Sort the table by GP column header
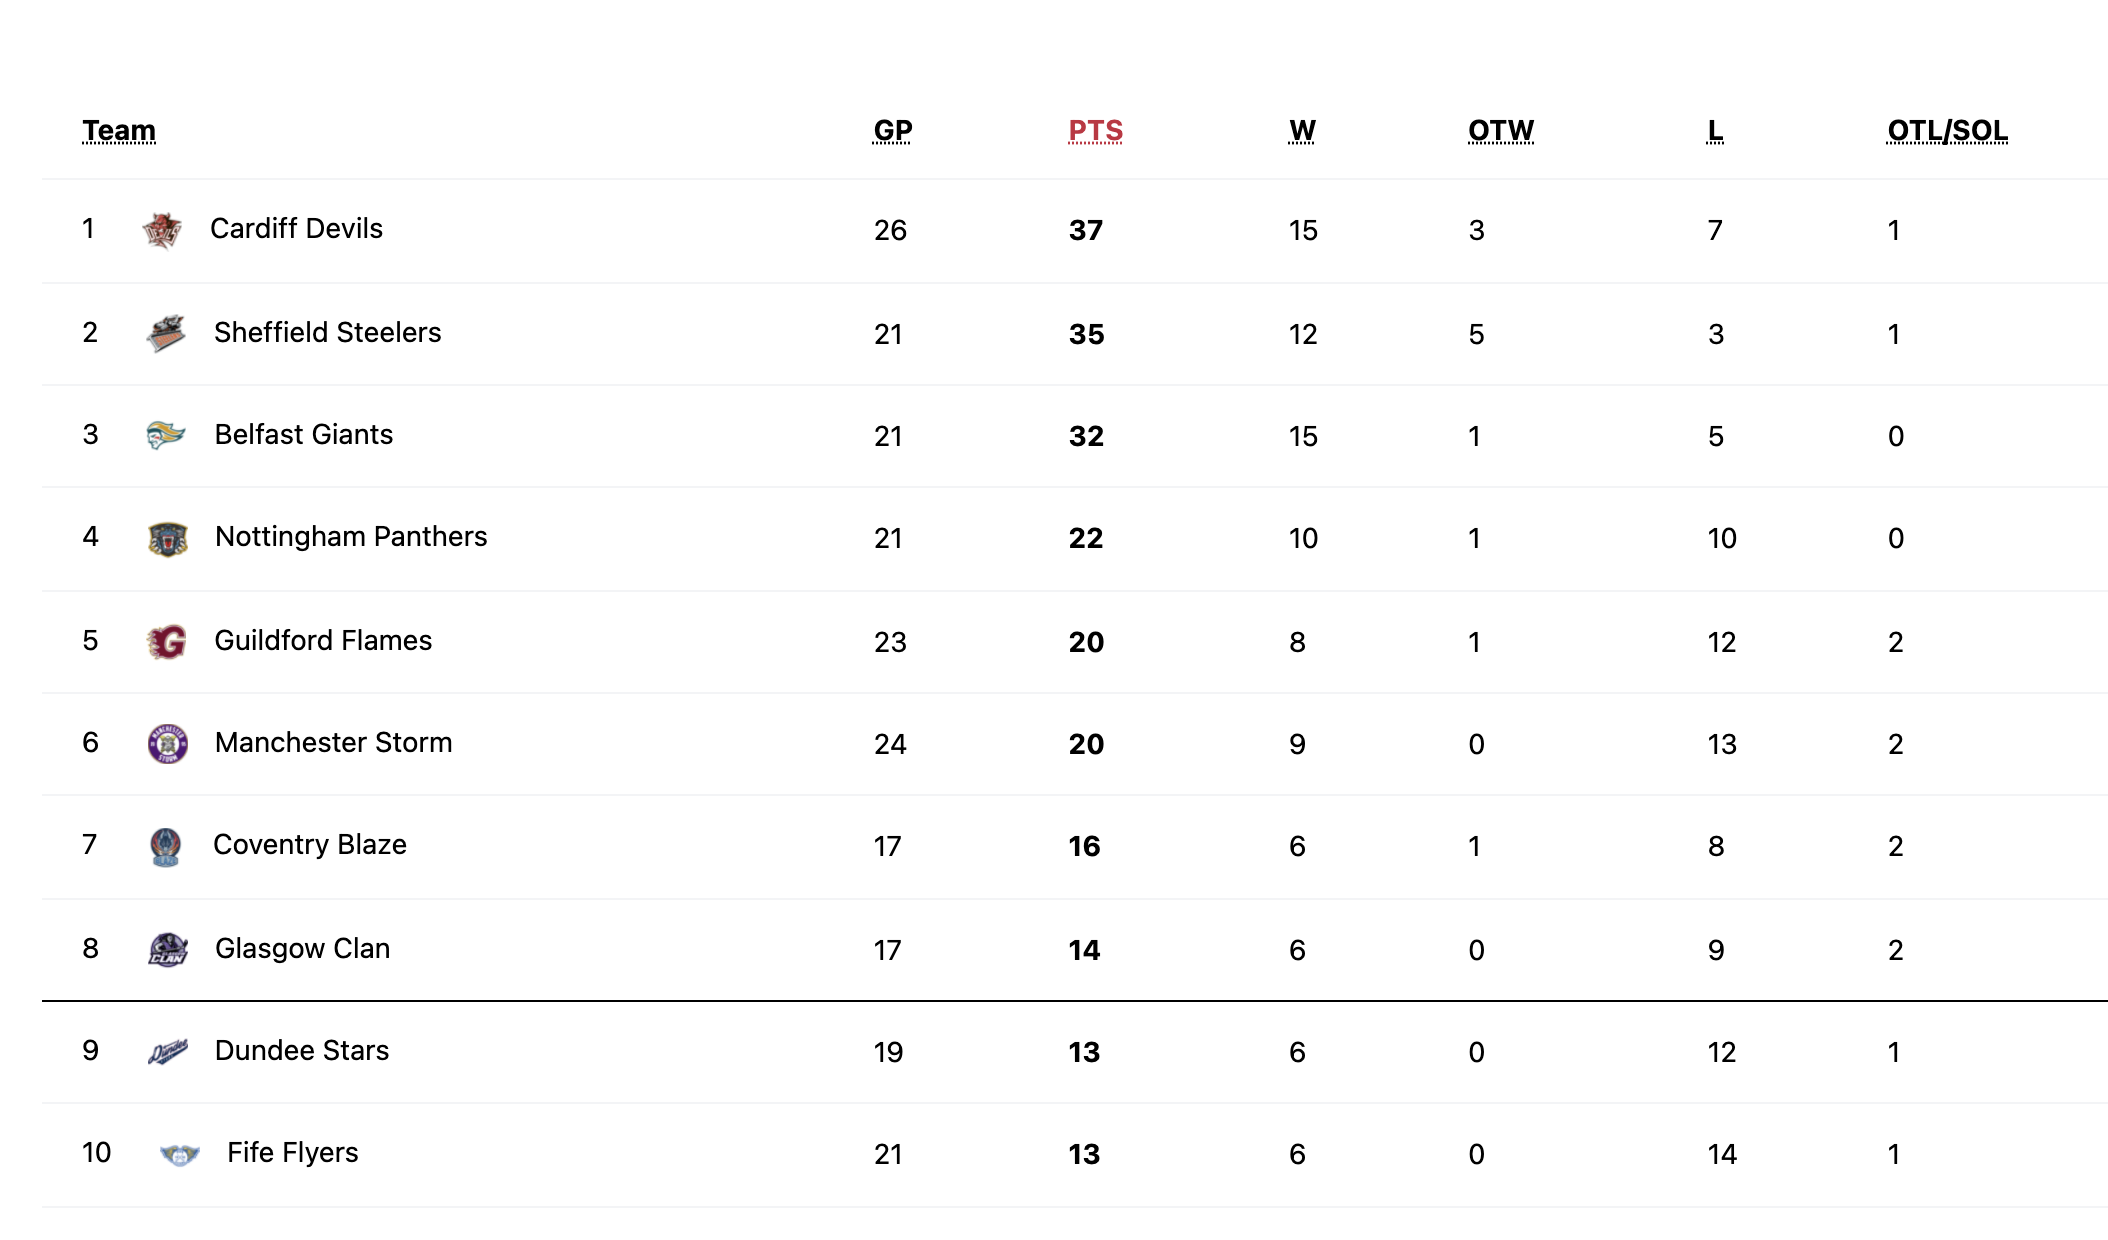 pos(892,130)
